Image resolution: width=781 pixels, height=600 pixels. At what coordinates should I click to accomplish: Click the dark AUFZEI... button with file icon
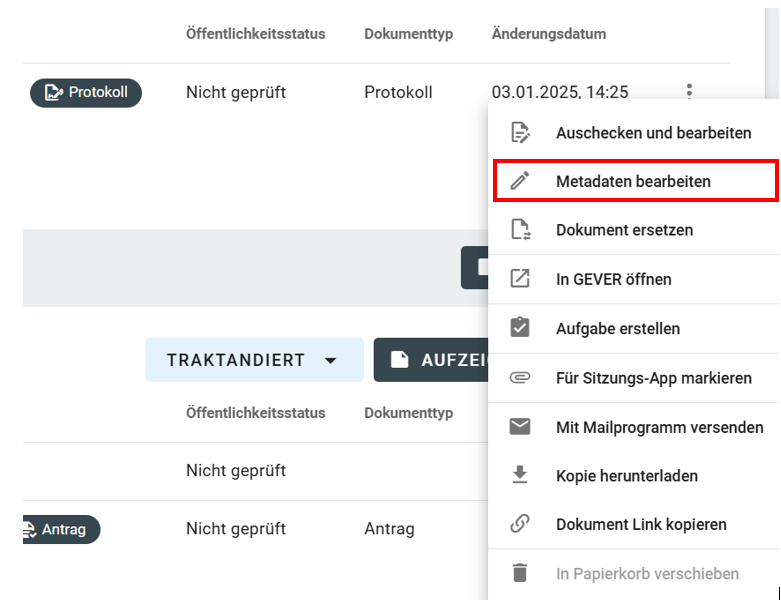[431, 360]
